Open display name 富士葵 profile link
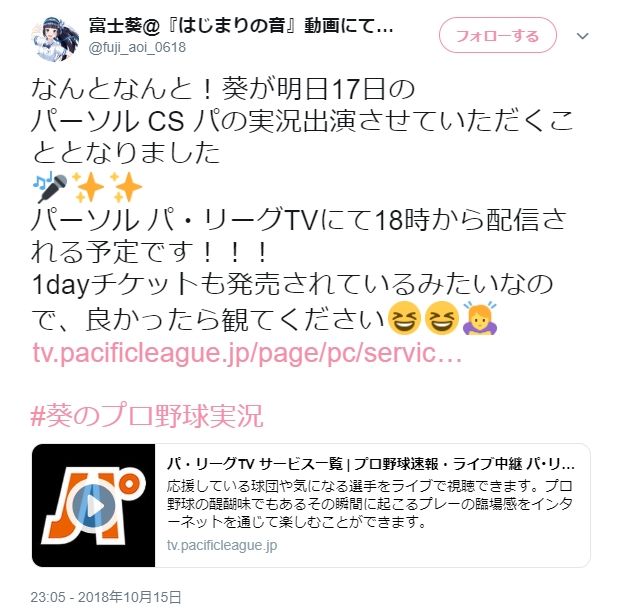This screenshot has height=610, width=618. [240, 26]
